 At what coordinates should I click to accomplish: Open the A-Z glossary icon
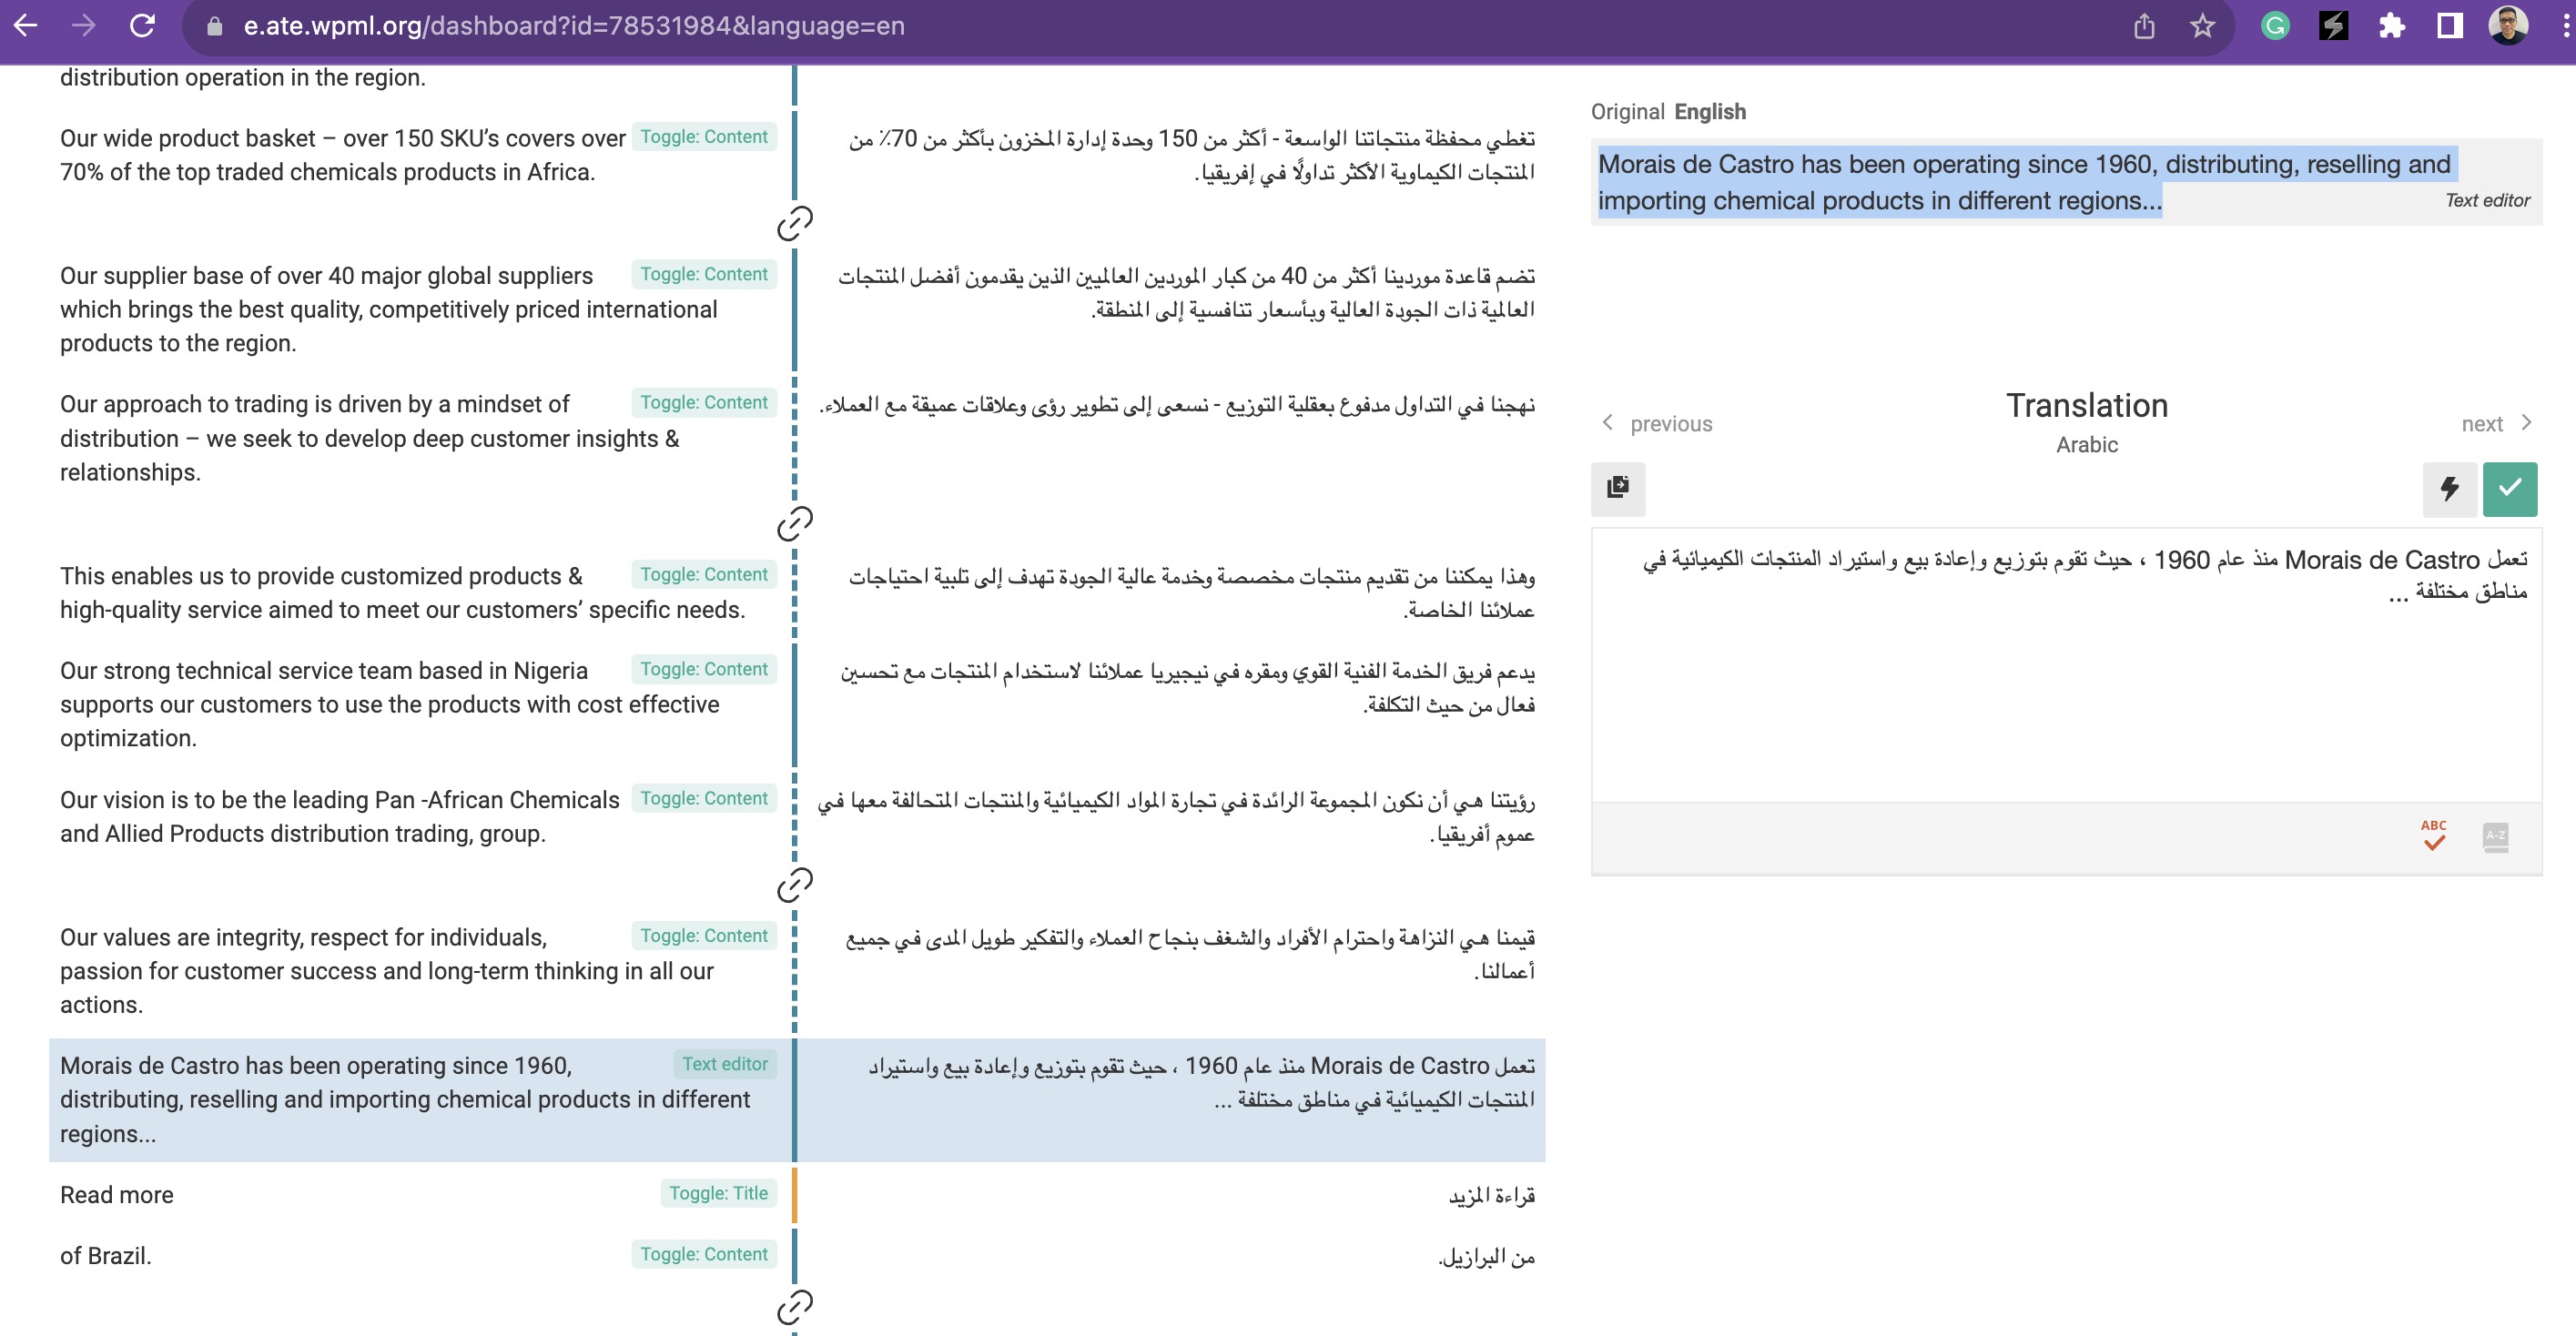[x=2495, y=837]
